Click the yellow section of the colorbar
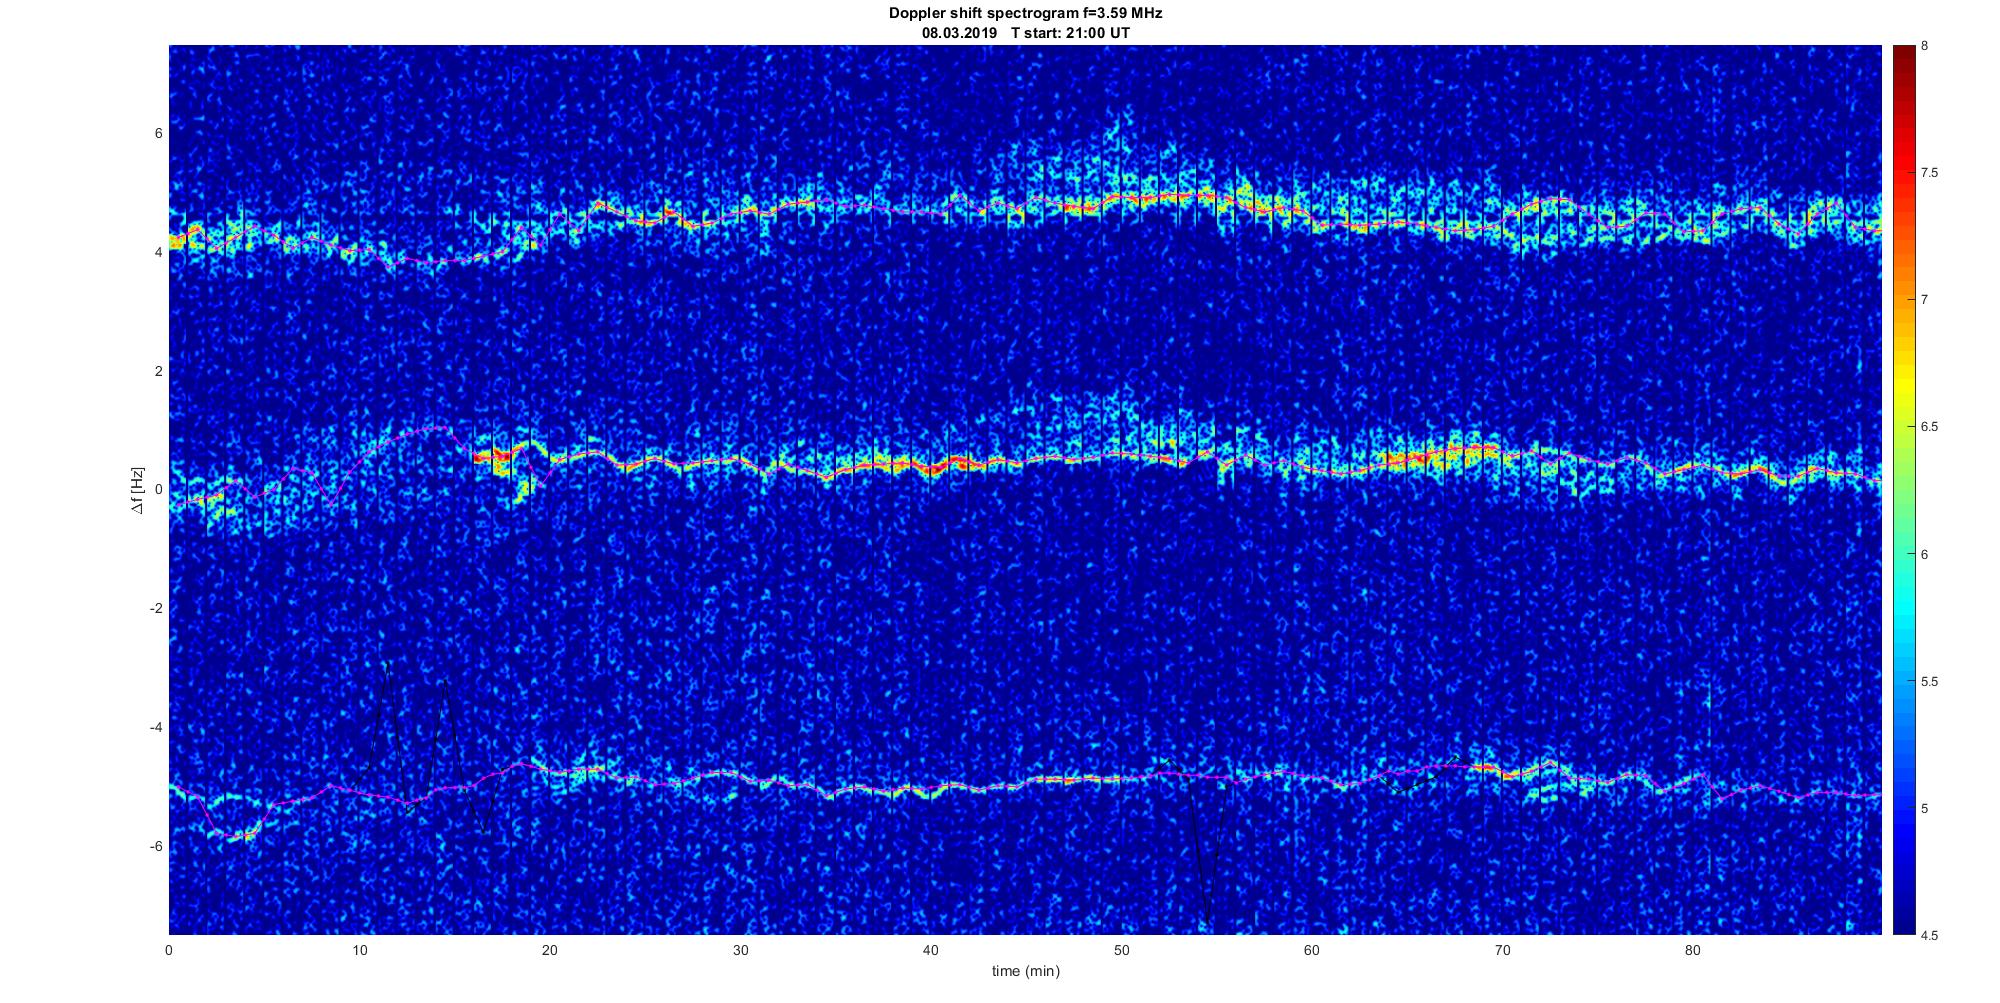This screenshot has height=1003, width=2000. pos(1904,385)
